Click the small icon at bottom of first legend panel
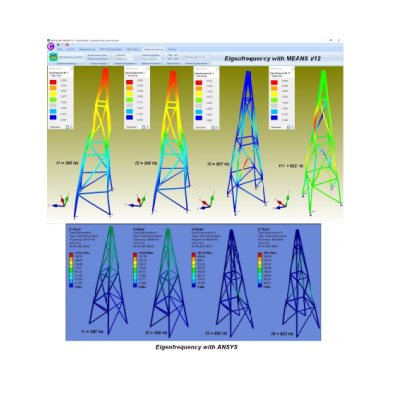The width and height of the screenshot is (396, 396). point(67,127)
